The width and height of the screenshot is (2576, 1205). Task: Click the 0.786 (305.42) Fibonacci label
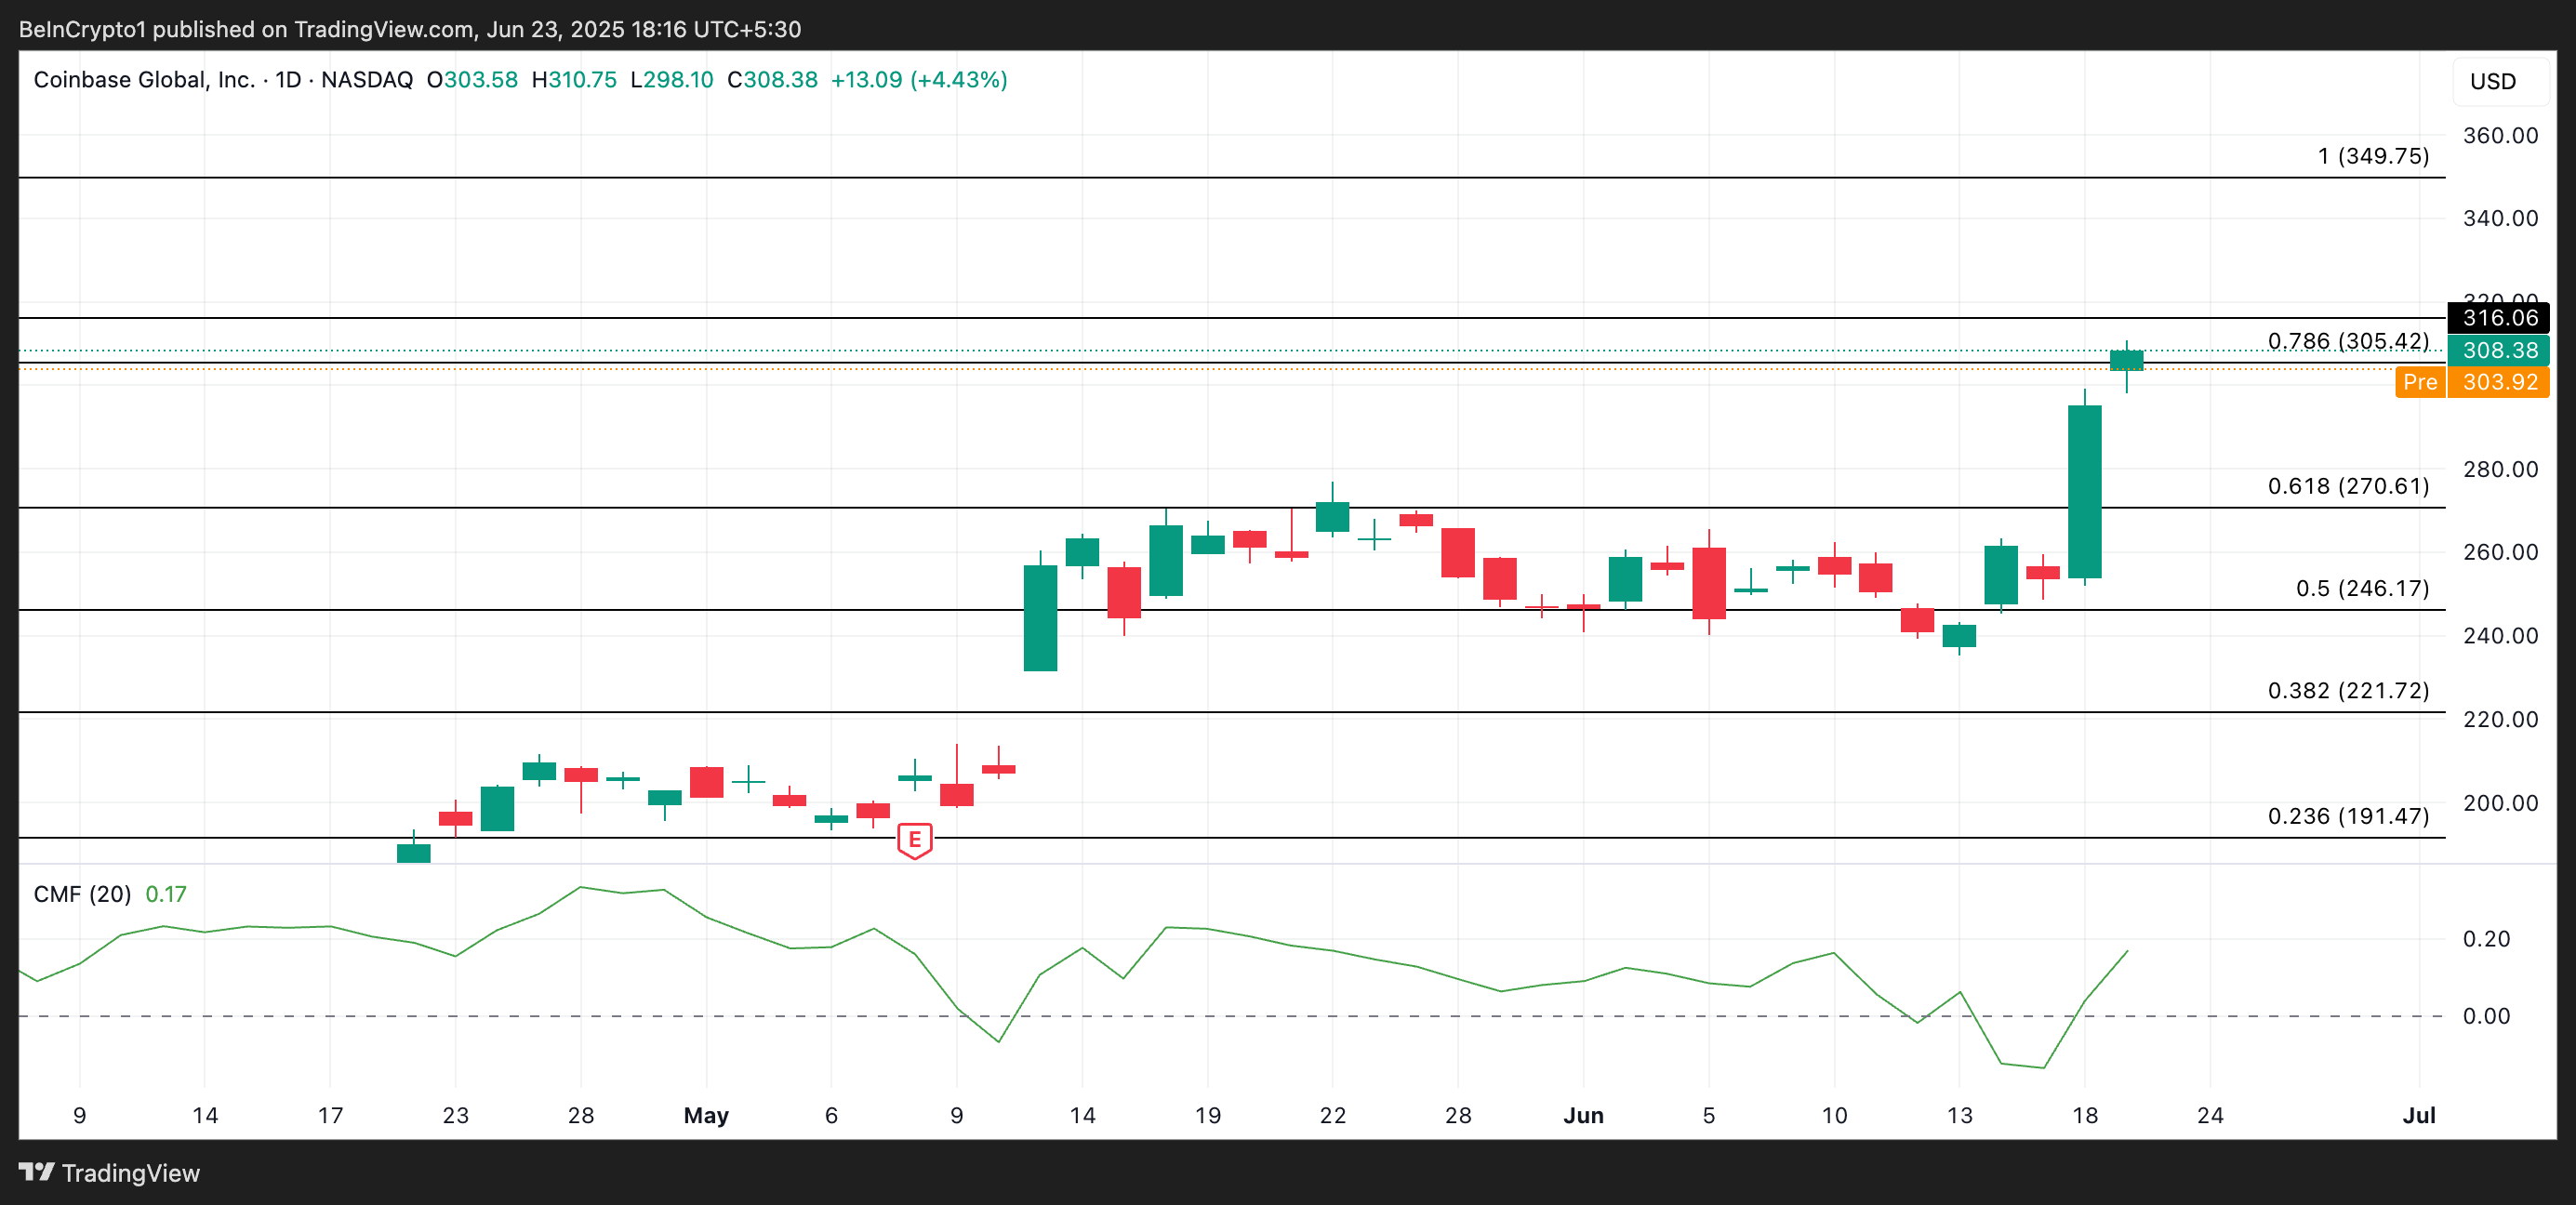coord(2347,341)
